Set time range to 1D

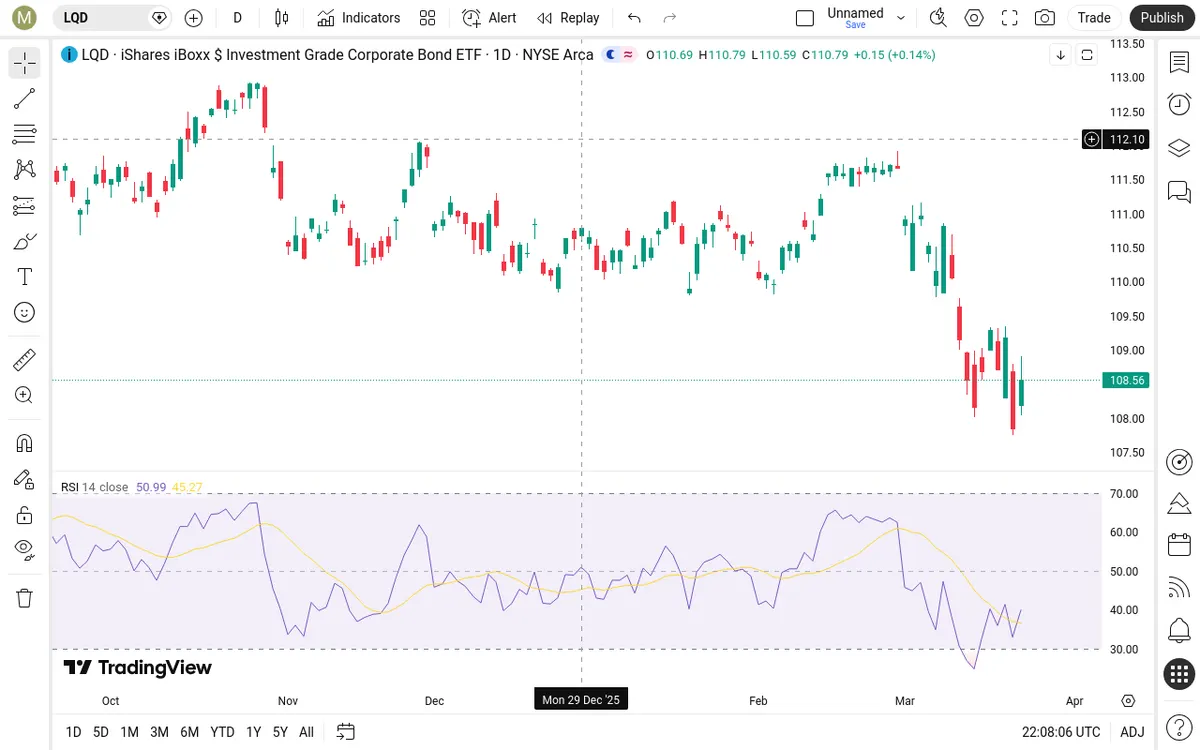tap(73, 732)
